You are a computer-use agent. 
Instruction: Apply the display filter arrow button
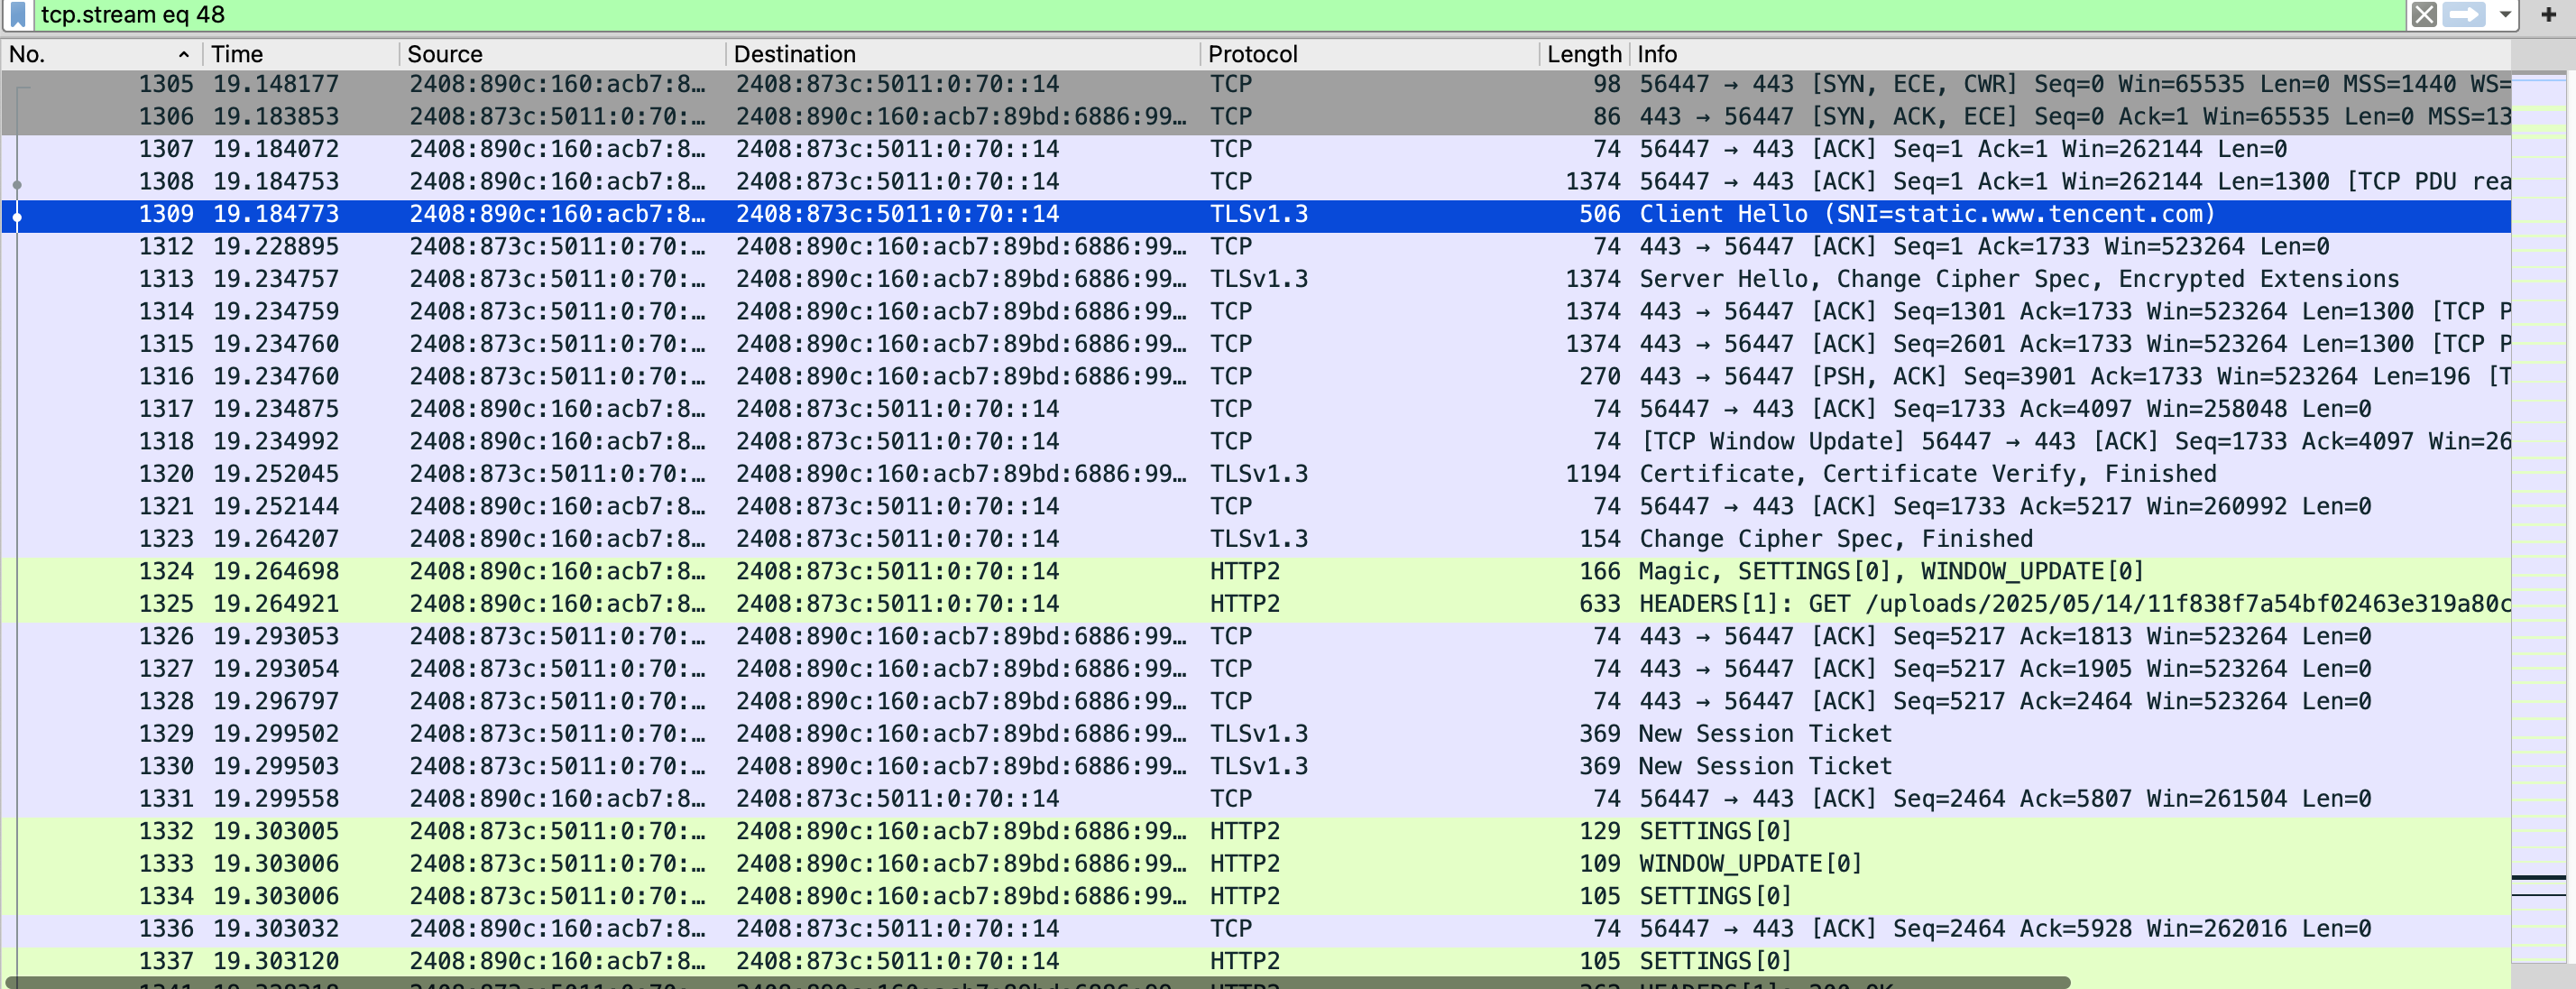point(2464,15)
